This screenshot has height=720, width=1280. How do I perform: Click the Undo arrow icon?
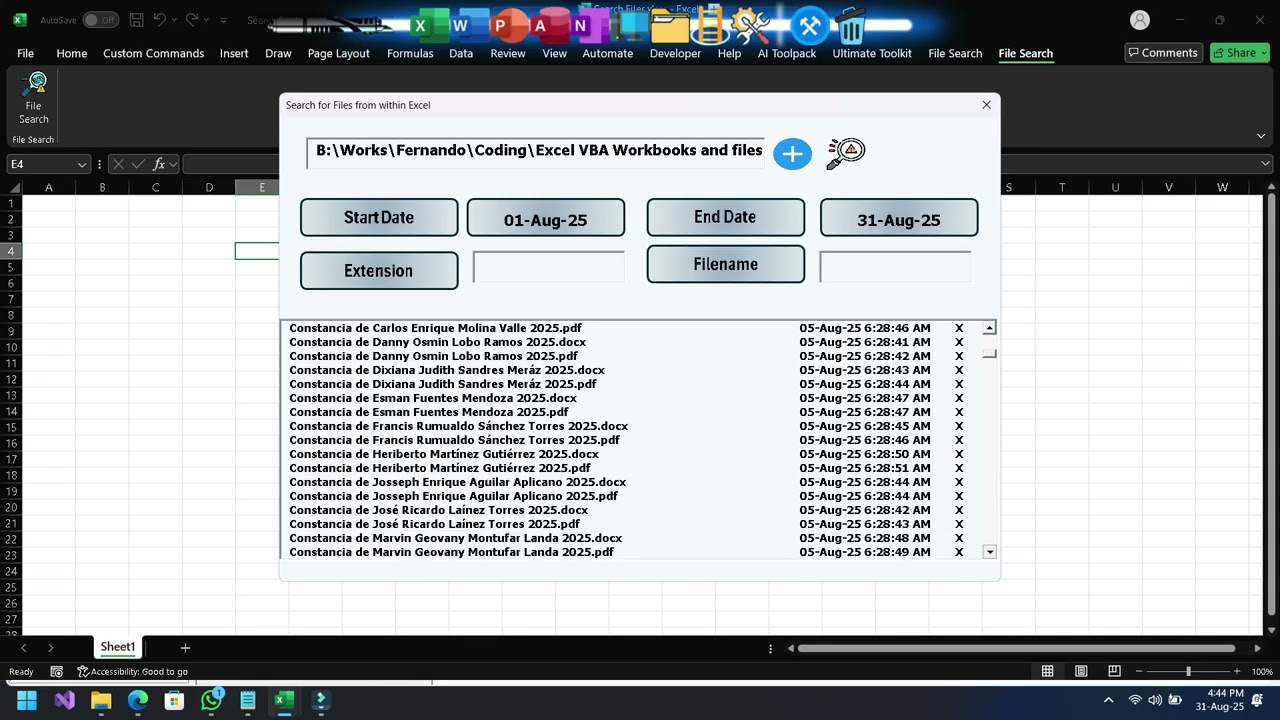tap(159, 20)
